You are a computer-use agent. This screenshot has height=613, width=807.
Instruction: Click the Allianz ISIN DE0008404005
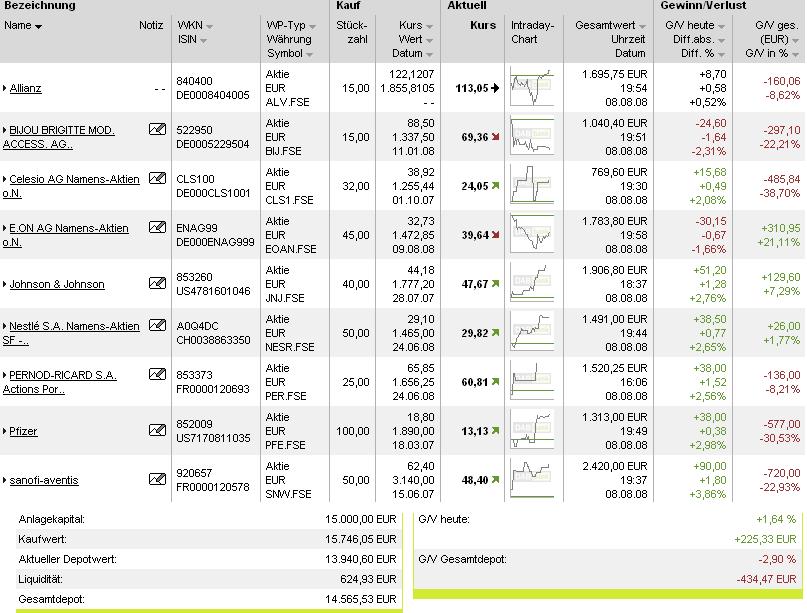(x=213, y=95)
